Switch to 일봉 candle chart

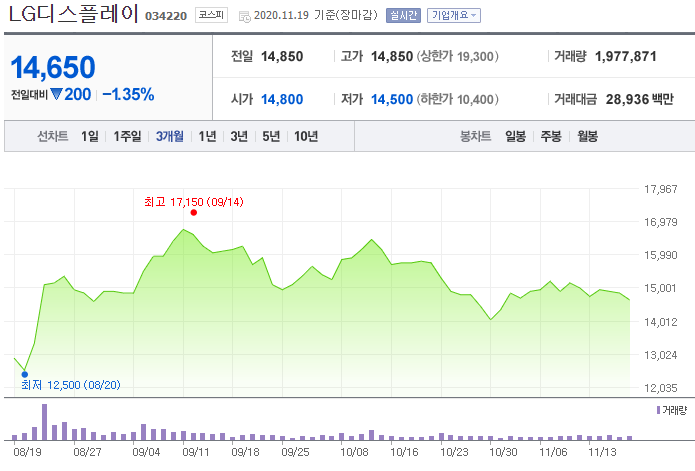[515, 136]
